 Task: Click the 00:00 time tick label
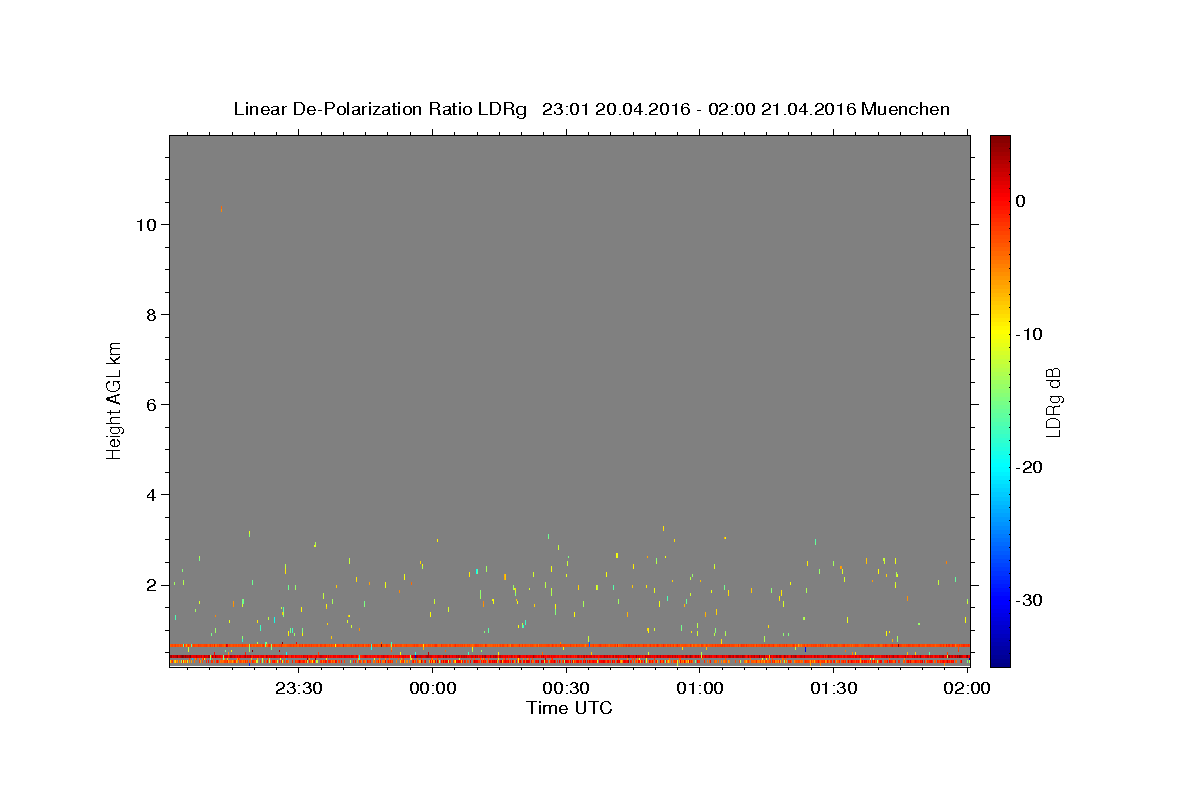point(433,688)
